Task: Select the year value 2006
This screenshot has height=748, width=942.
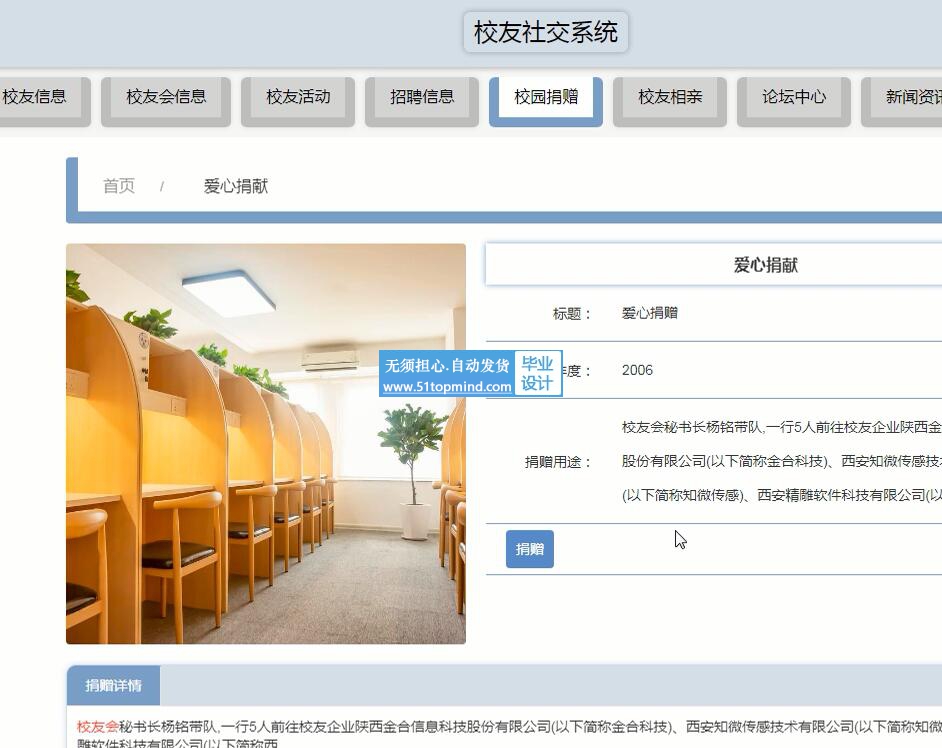Action: pyautogui.click(x=637, y=370)
